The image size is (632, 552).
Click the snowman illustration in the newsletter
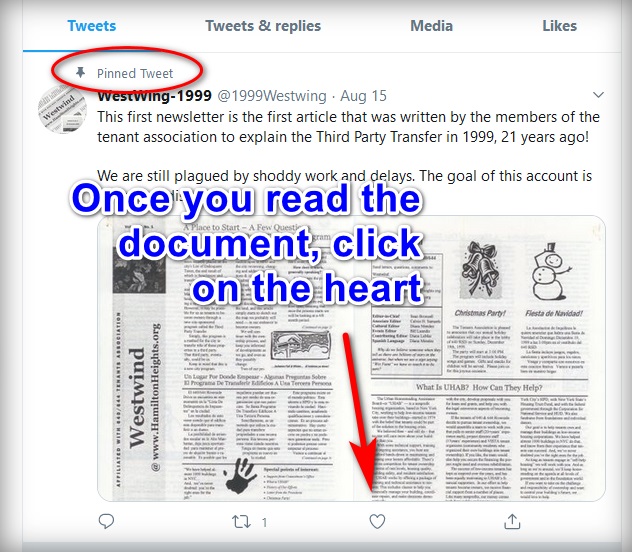tap(551, 272)
